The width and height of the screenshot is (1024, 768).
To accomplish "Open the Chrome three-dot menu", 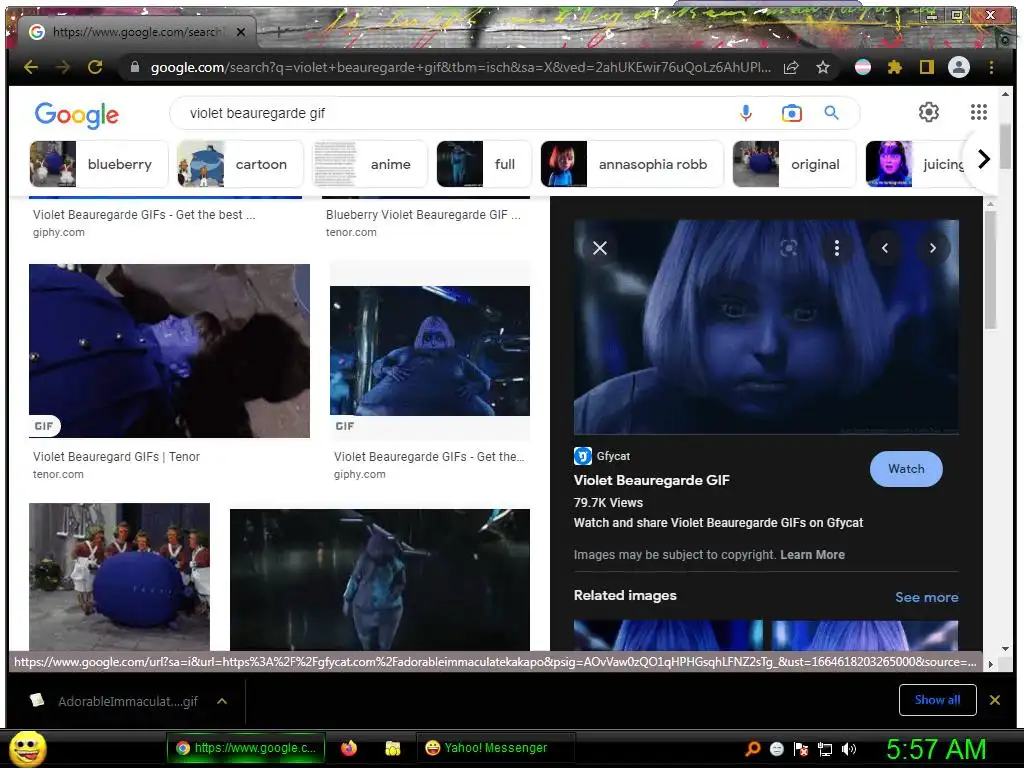I will click(x=991, y=67).
